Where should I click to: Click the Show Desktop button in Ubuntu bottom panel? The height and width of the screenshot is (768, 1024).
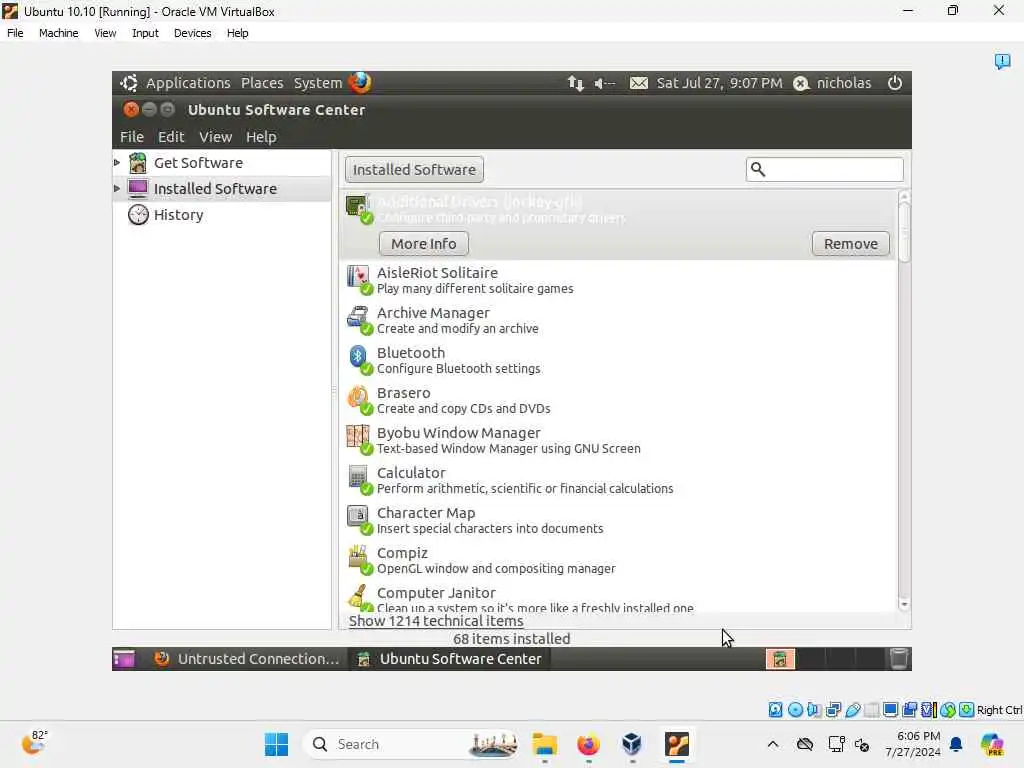123,659
